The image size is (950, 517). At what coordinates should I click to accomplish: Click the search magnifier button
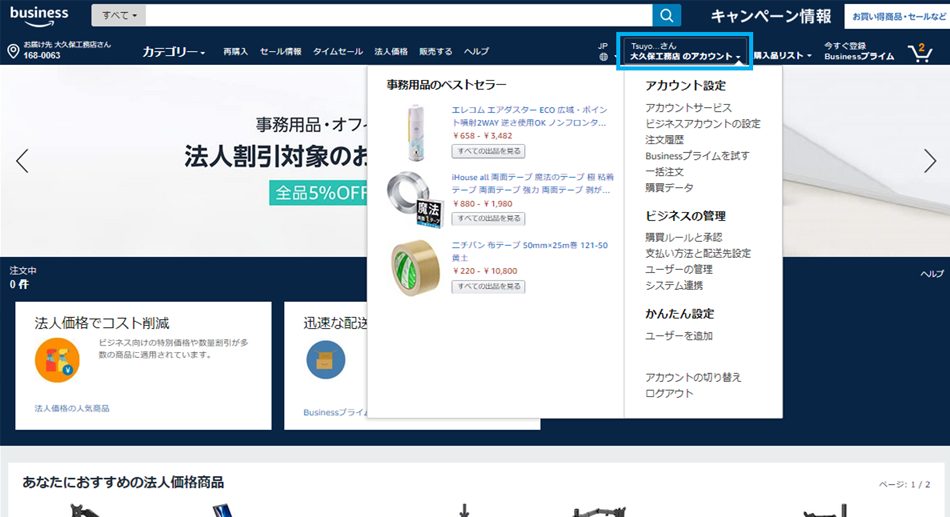(666, 15)
